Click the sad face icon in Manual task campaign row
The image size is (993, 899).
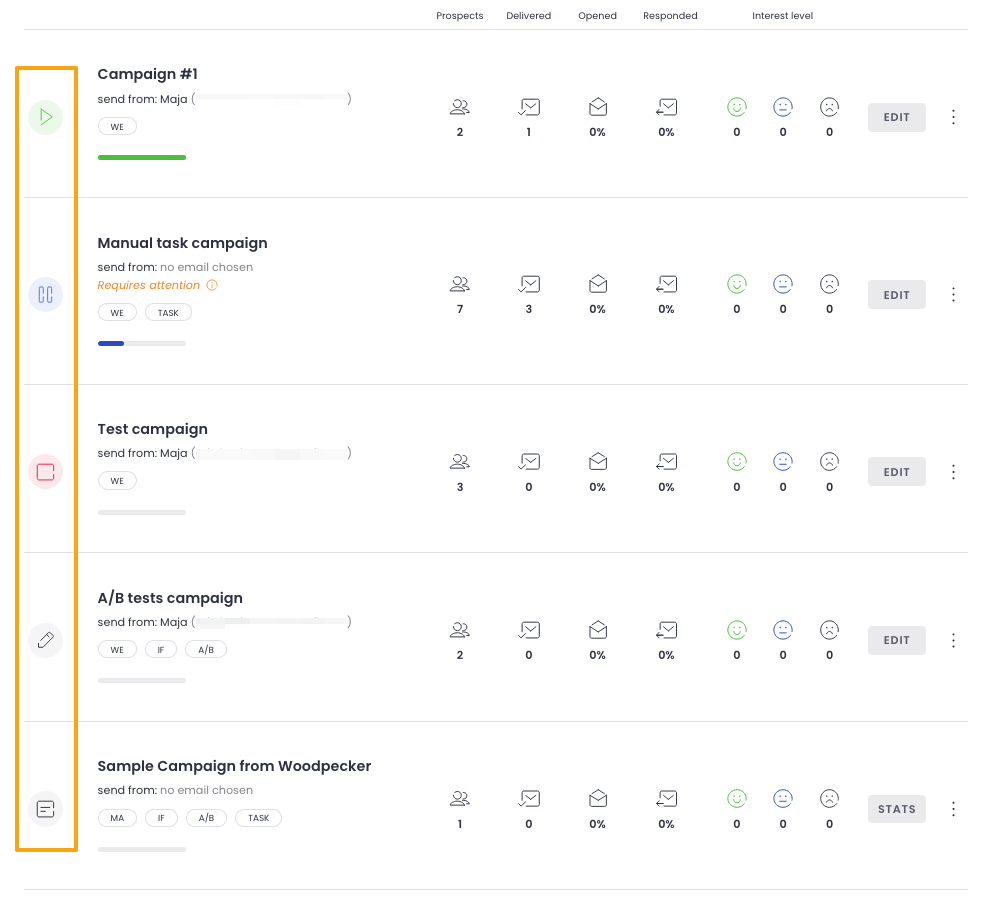(x=829, y=284)
